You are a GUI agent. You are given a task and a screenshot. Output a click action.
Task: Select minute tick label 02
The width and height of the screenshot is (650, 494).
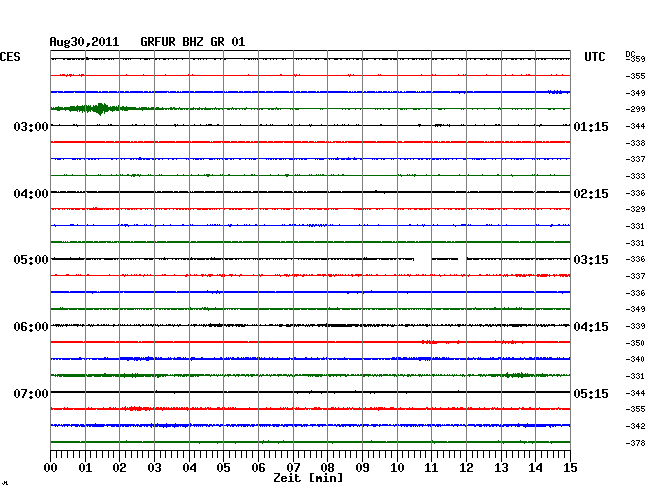119,467
